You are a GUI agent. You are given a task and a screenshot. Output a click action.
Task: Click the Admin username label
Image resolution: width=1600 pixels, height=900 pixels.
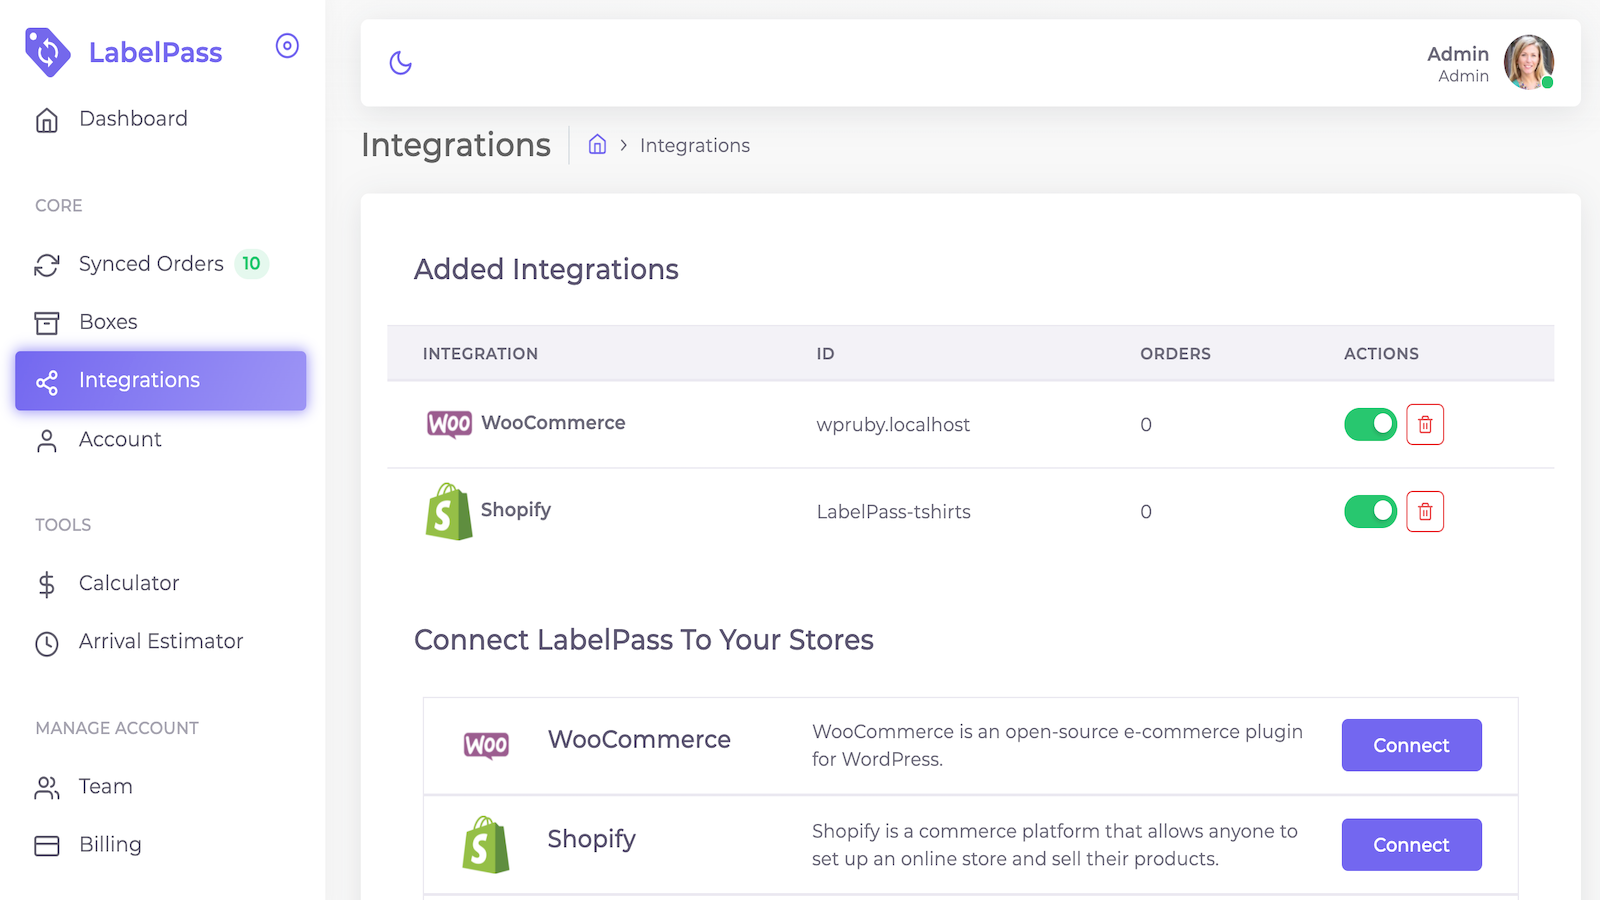click(1458, 54)
